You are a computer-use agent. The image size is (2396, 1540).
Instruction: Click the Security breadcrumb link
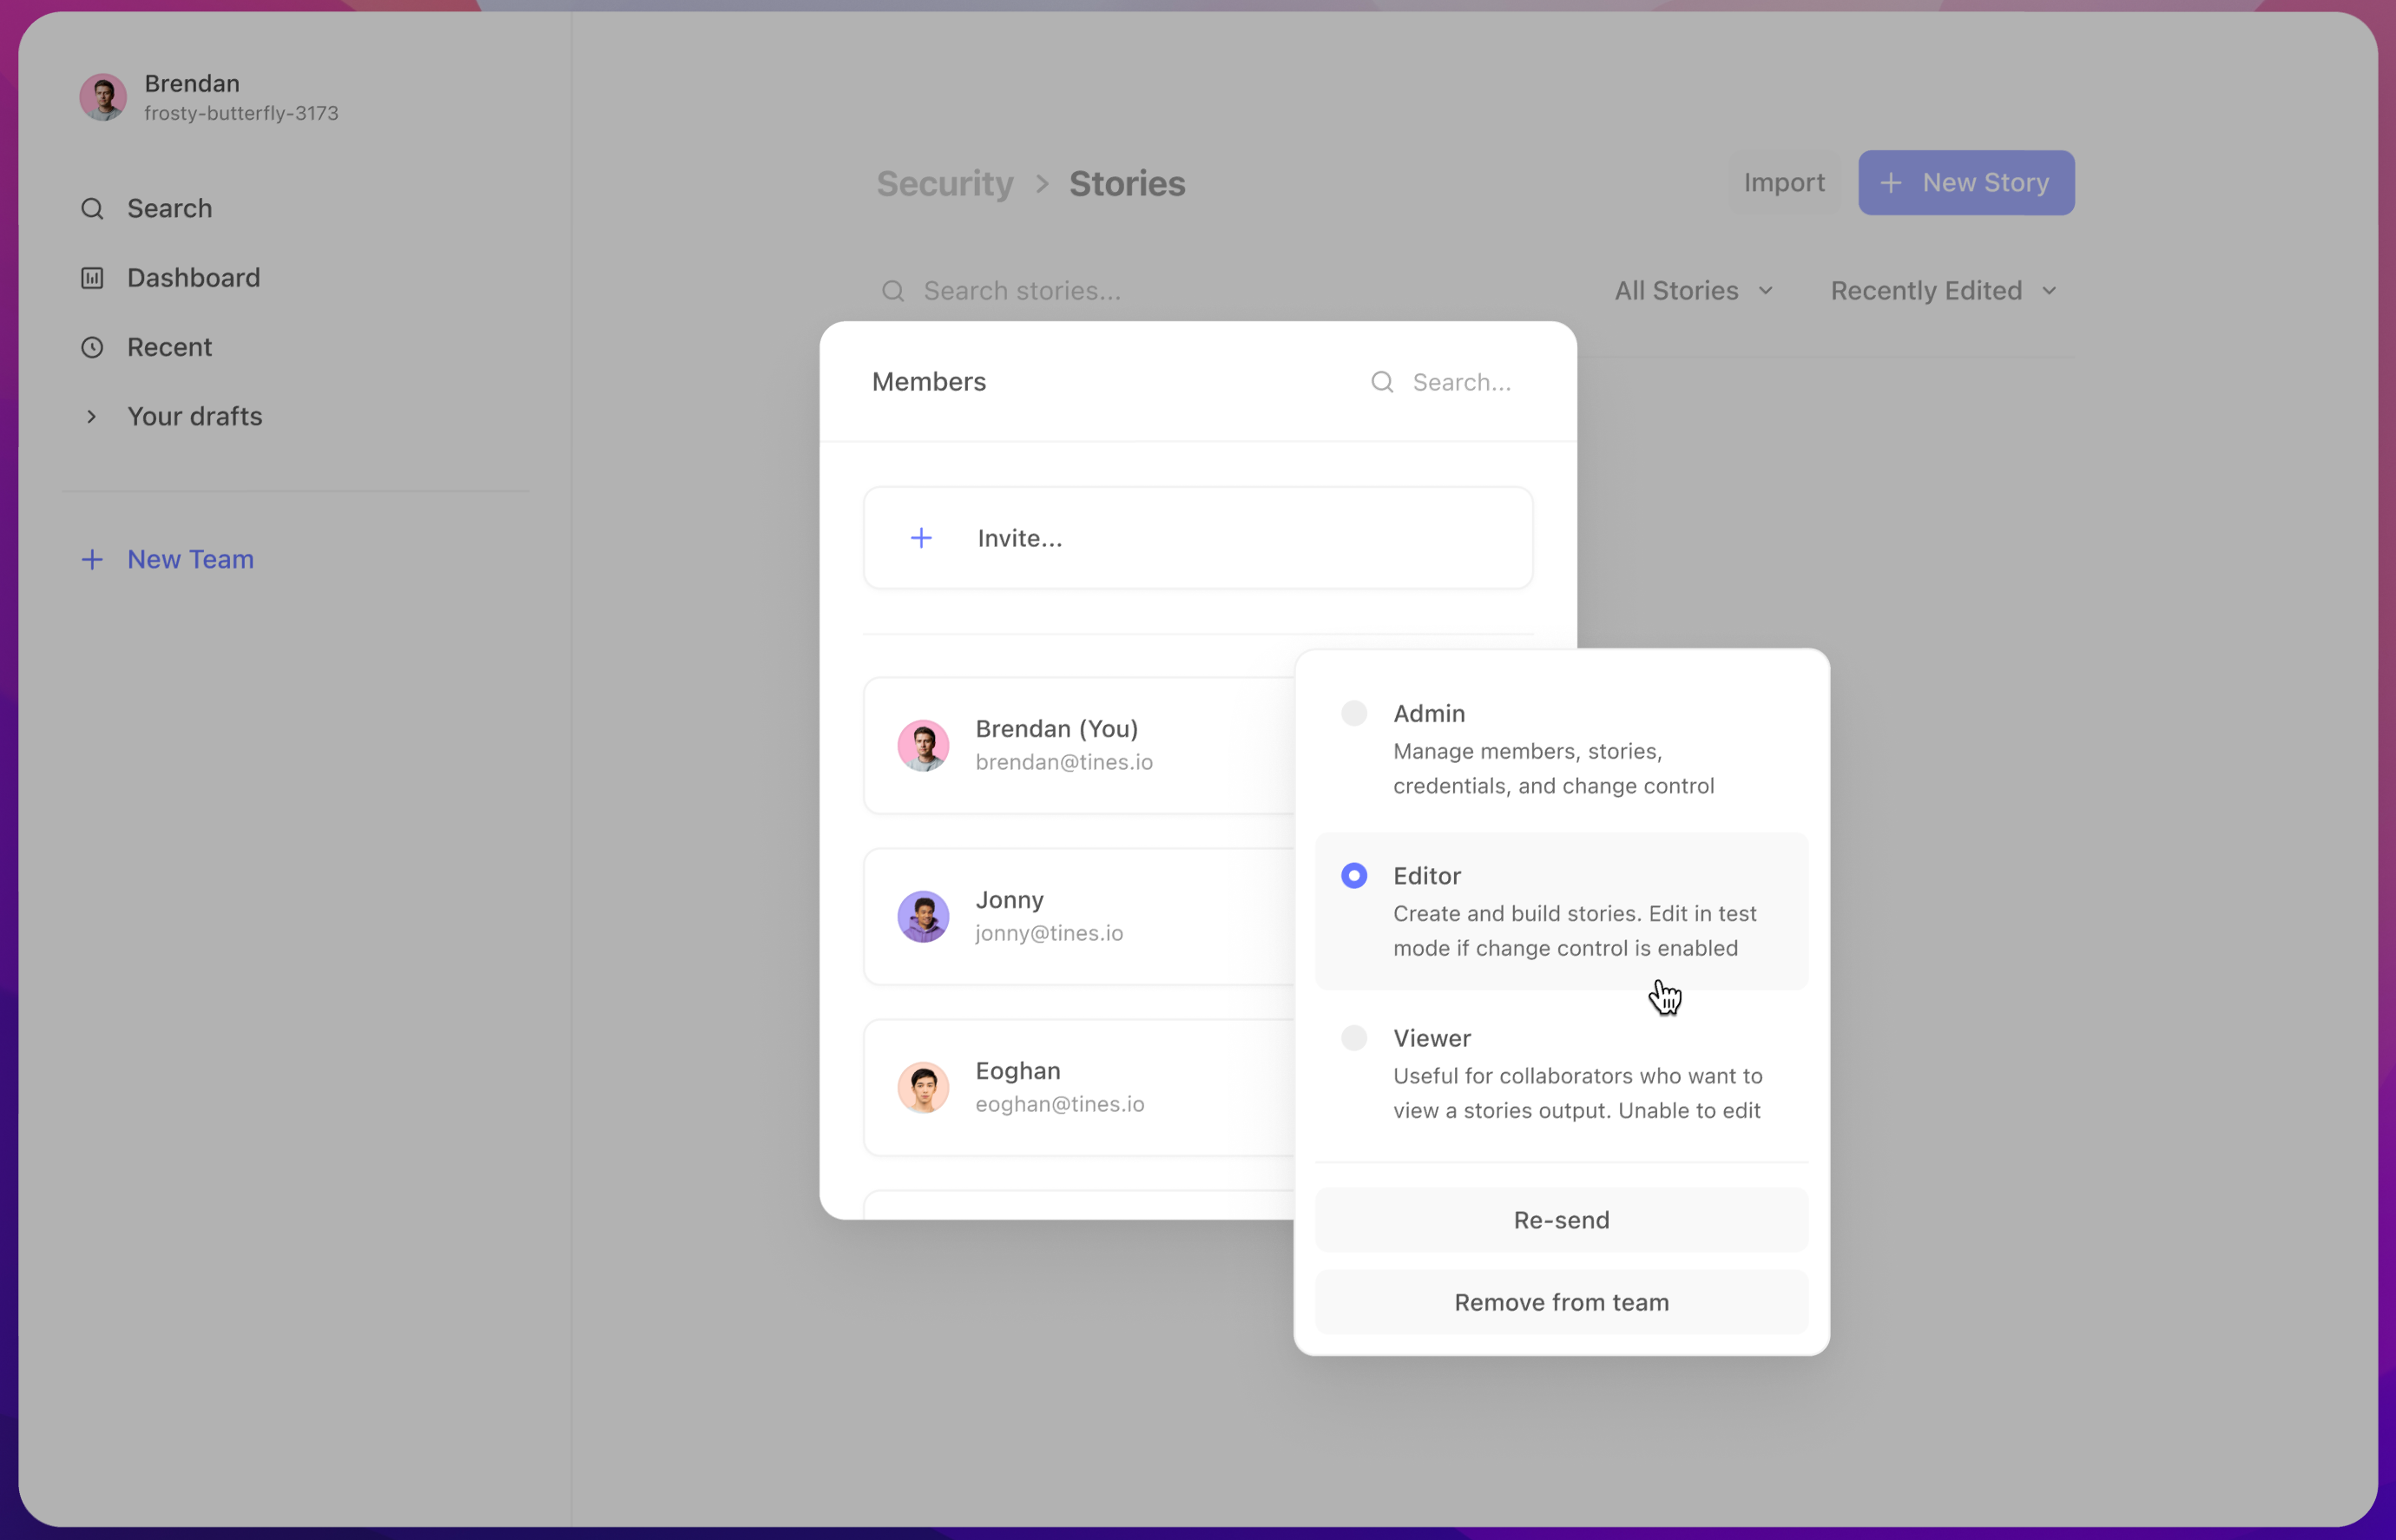click(945, 184)
